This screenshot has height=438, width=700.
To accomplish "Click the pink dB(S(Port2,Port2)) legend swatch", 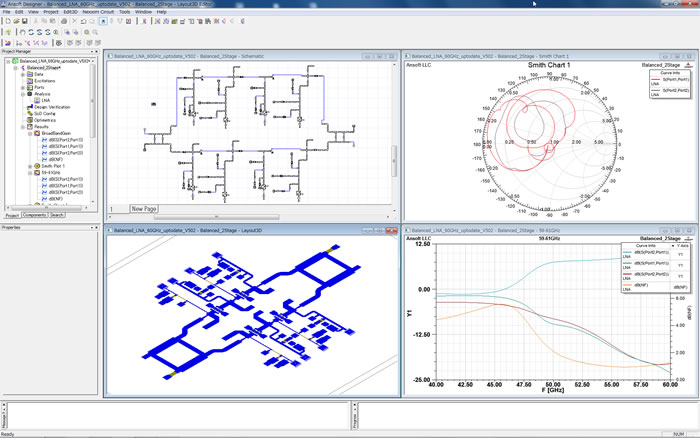I will pos(627,274).
